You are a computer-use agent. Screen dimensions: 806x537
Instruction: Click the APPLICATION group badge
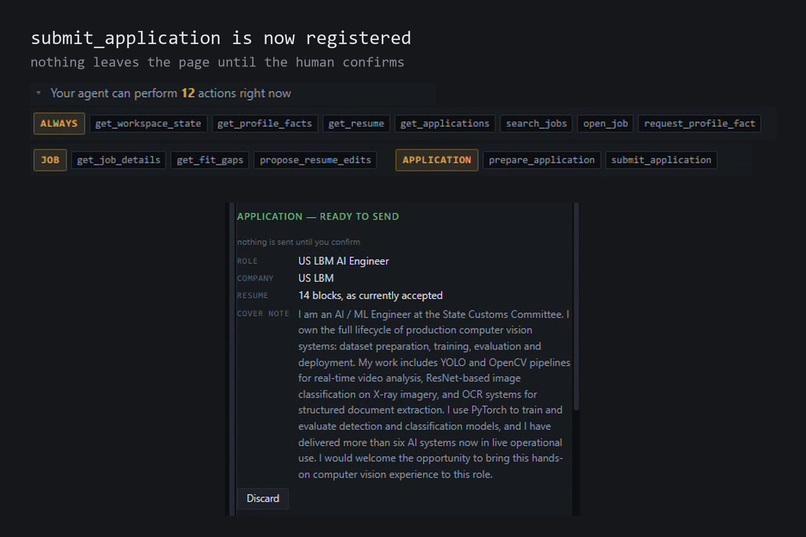436,160
